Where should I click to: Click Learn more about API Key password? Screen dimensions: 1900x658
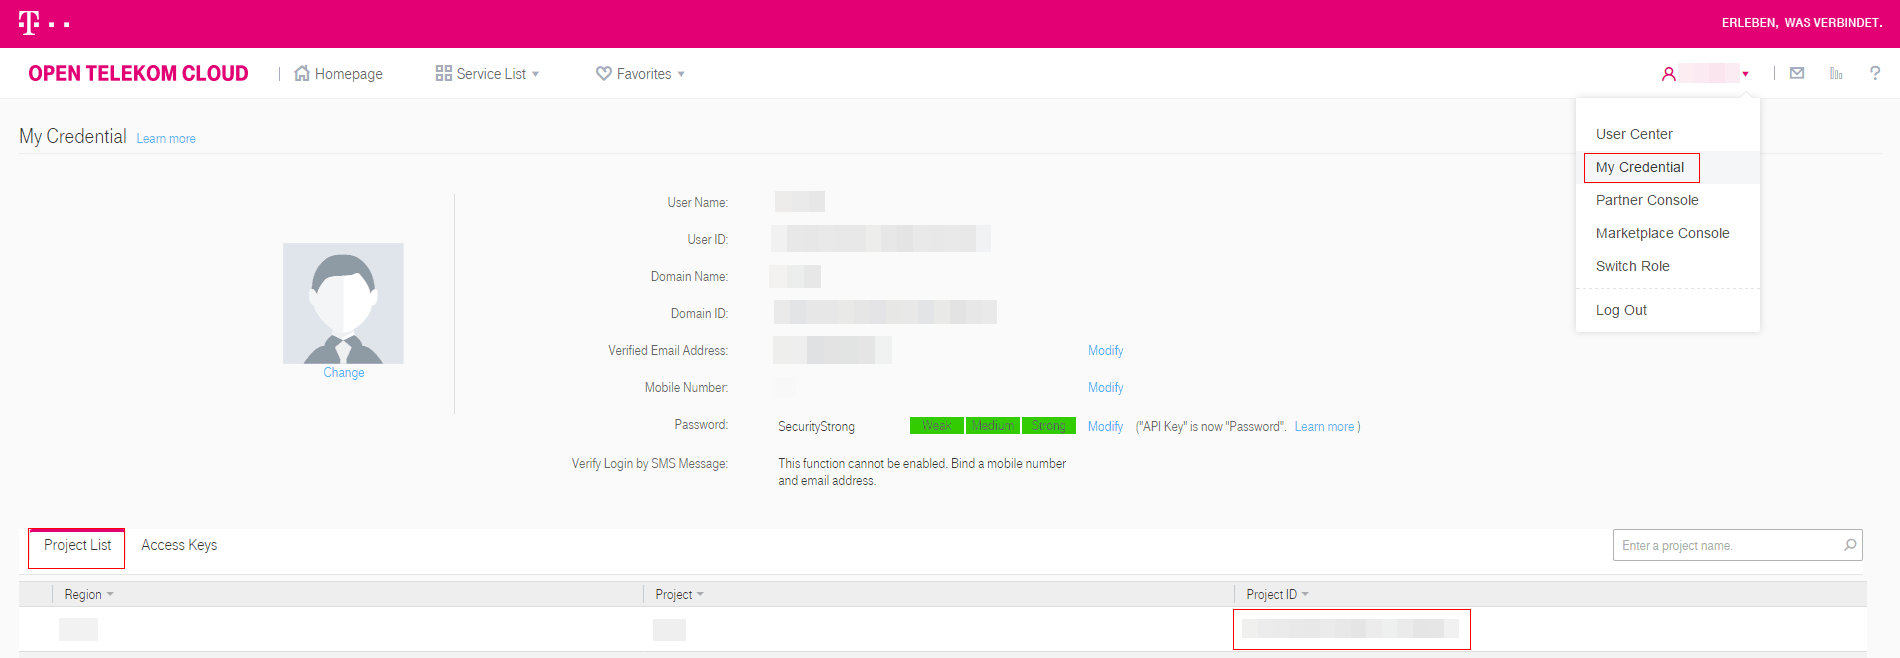pos(1324,426)
